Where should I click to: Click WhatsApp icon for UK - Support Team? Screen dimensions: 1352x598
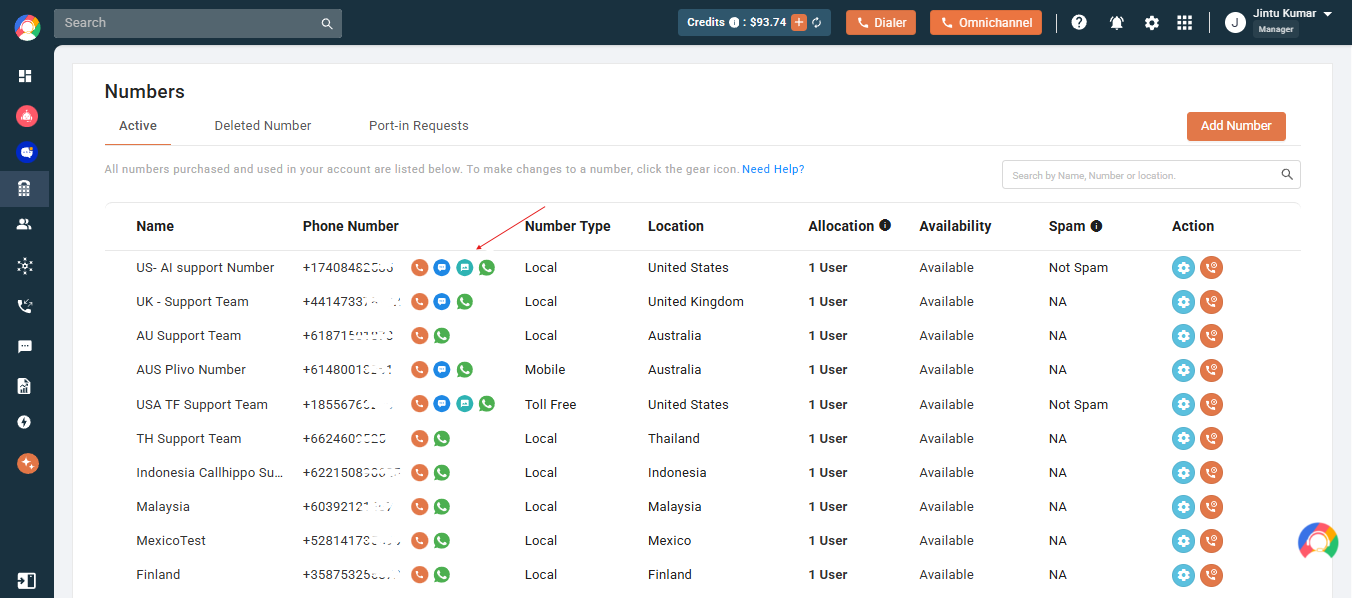tap(464, 301)
